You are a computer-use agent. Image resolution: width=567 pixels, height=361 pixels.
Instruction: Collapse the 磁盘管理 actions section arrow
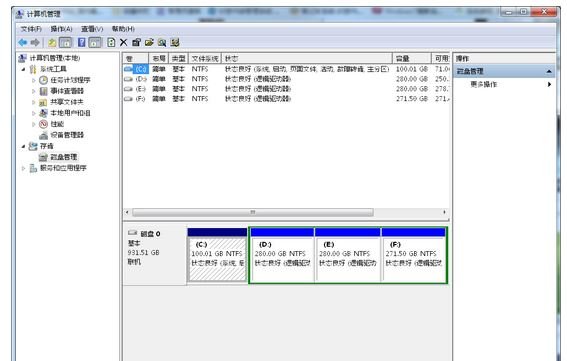(549, 71)
